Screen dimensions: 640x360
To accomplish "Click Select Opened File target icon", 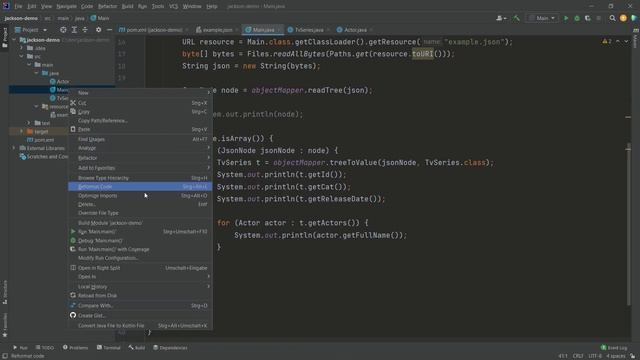I will (63, 30).
